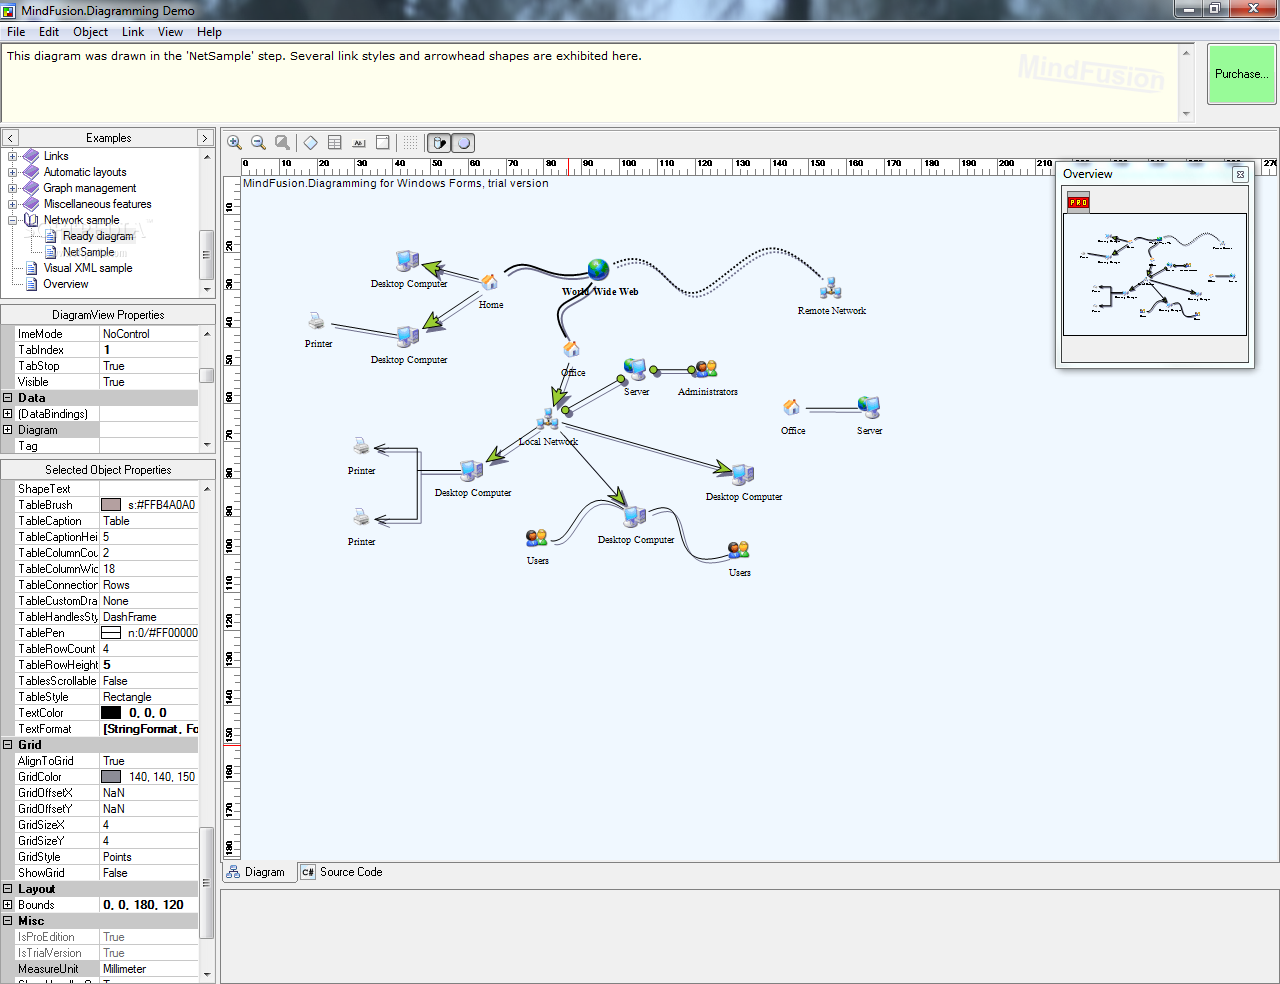The height and width of the screenshot is (984, 1280).
Task: Click the TablesScrollable value False
Action: click(115, 681)
